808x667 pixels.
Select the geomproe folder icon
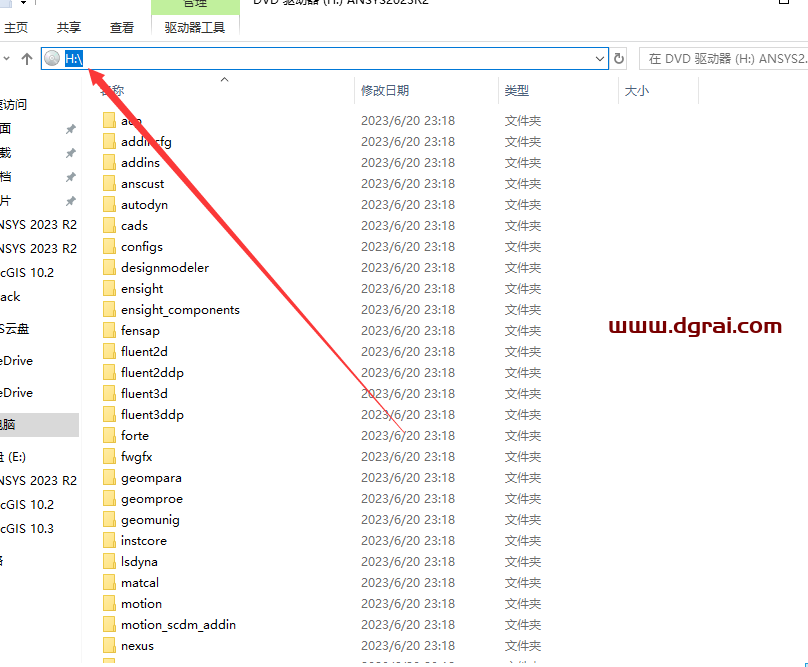109,498
